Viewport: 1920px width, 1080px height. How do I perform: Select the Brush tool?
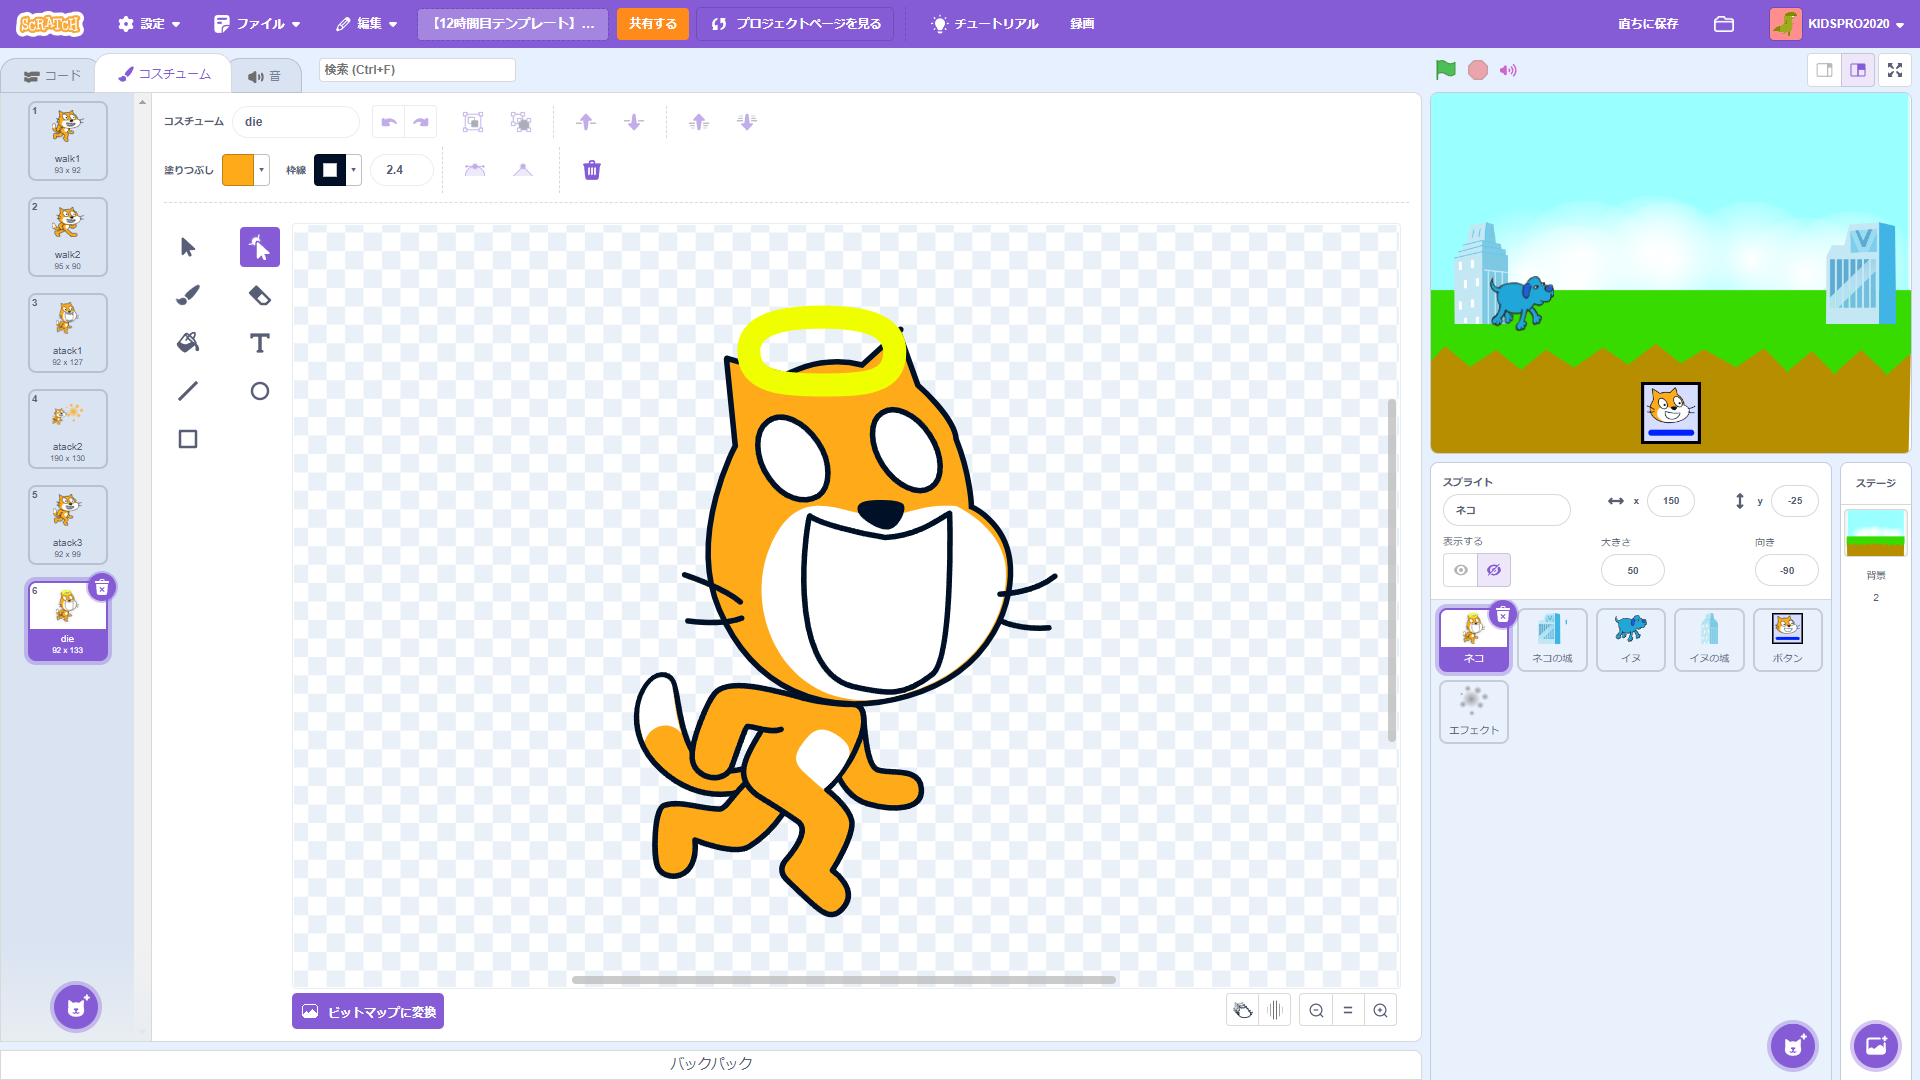(x=188, y=295)
